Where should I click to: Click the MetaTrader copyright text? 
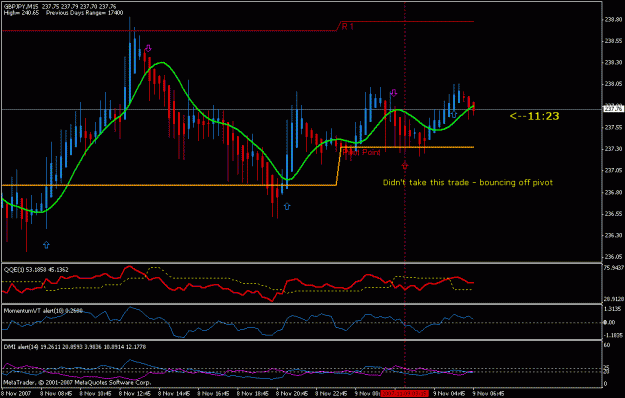77,383
